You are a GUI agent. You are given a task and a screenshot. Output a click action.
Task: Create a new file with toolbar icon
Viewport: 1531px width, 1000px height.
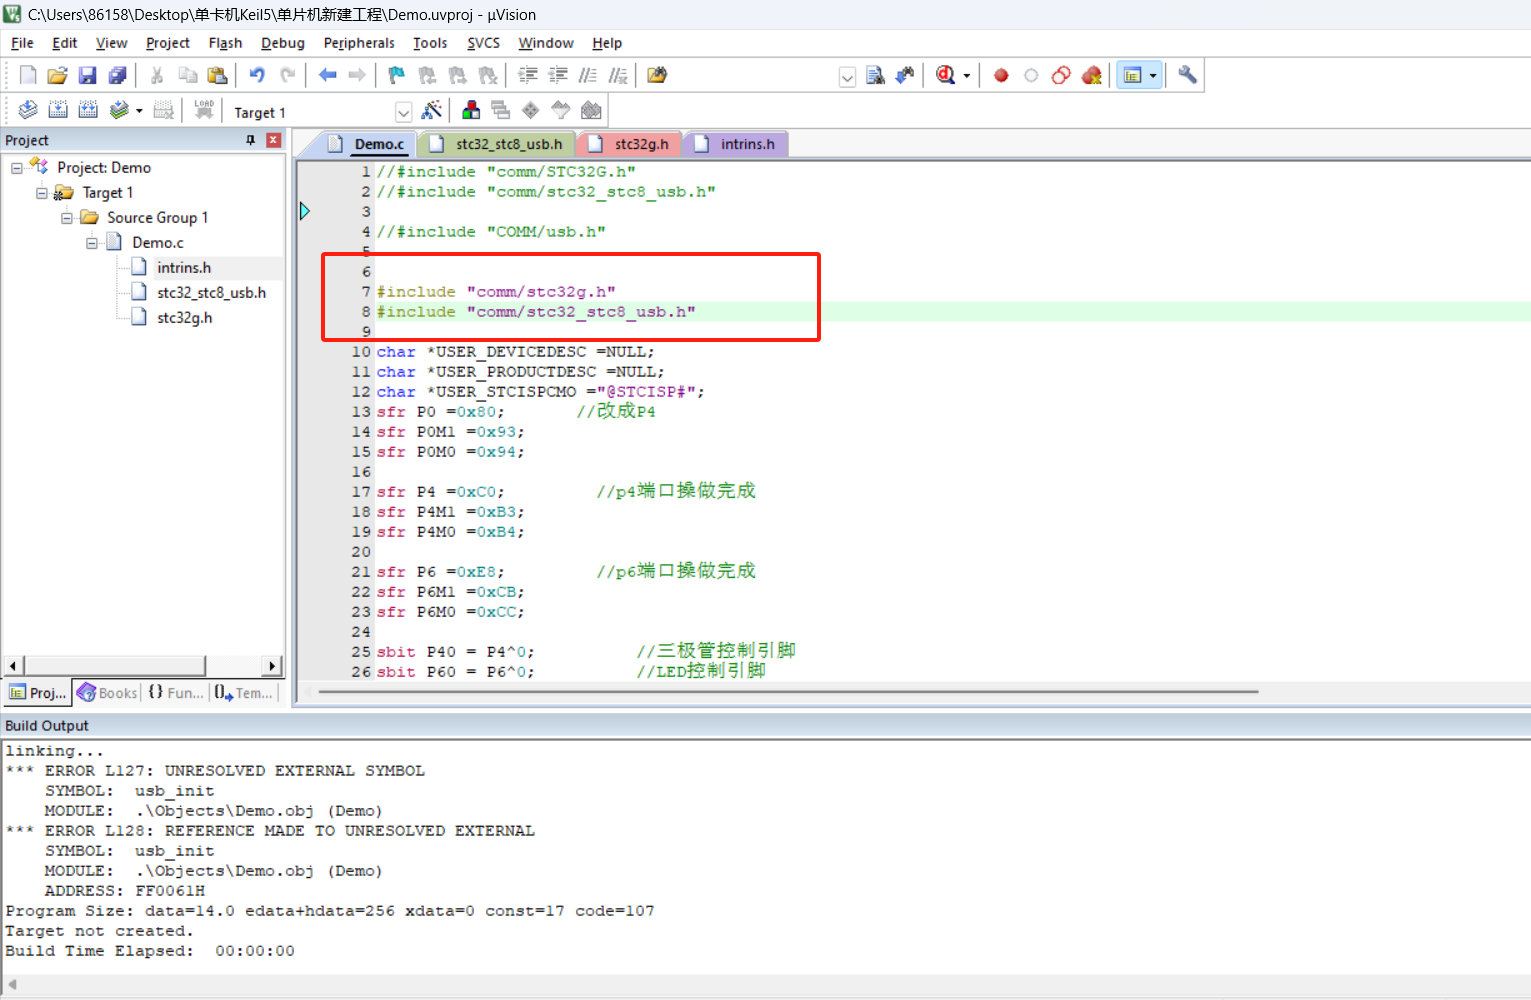coord(28,75)
